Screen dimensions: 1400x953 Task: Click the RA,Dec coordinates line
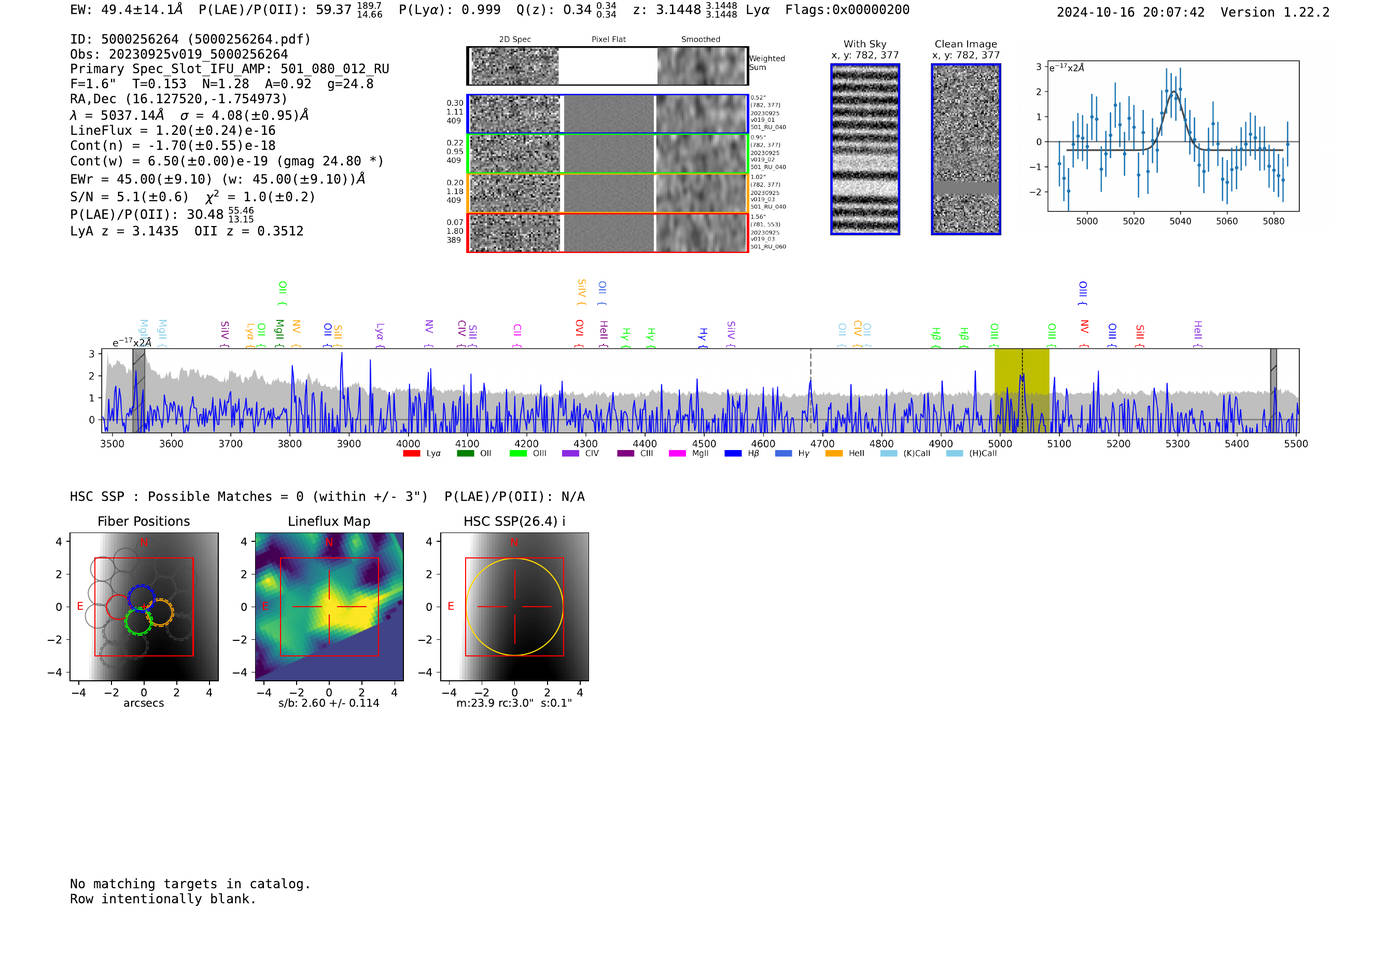click(178, 98)
